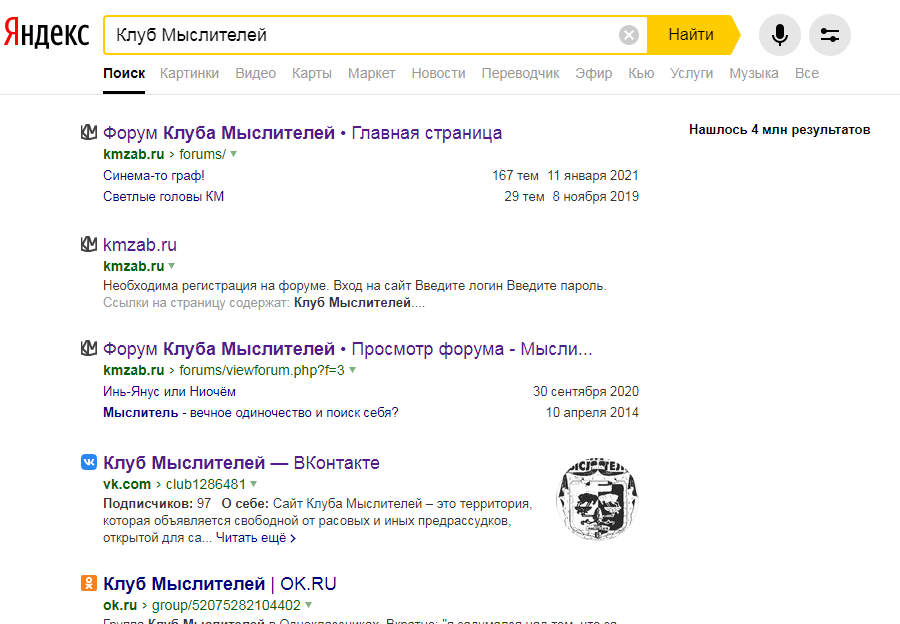The height and width of the screenshot is (624, 900).
Task: Expand the Все services menu
Action: click(x=807, y=73)
